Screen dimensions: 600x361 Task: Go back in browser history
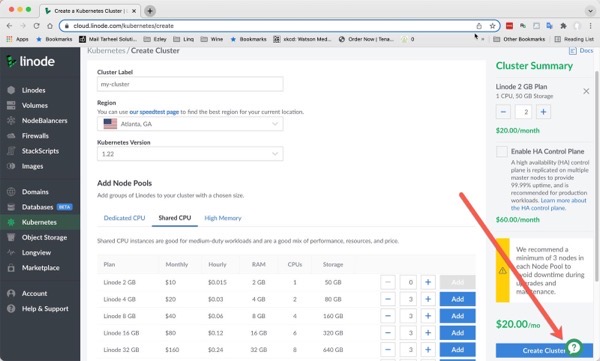point(10,26)
